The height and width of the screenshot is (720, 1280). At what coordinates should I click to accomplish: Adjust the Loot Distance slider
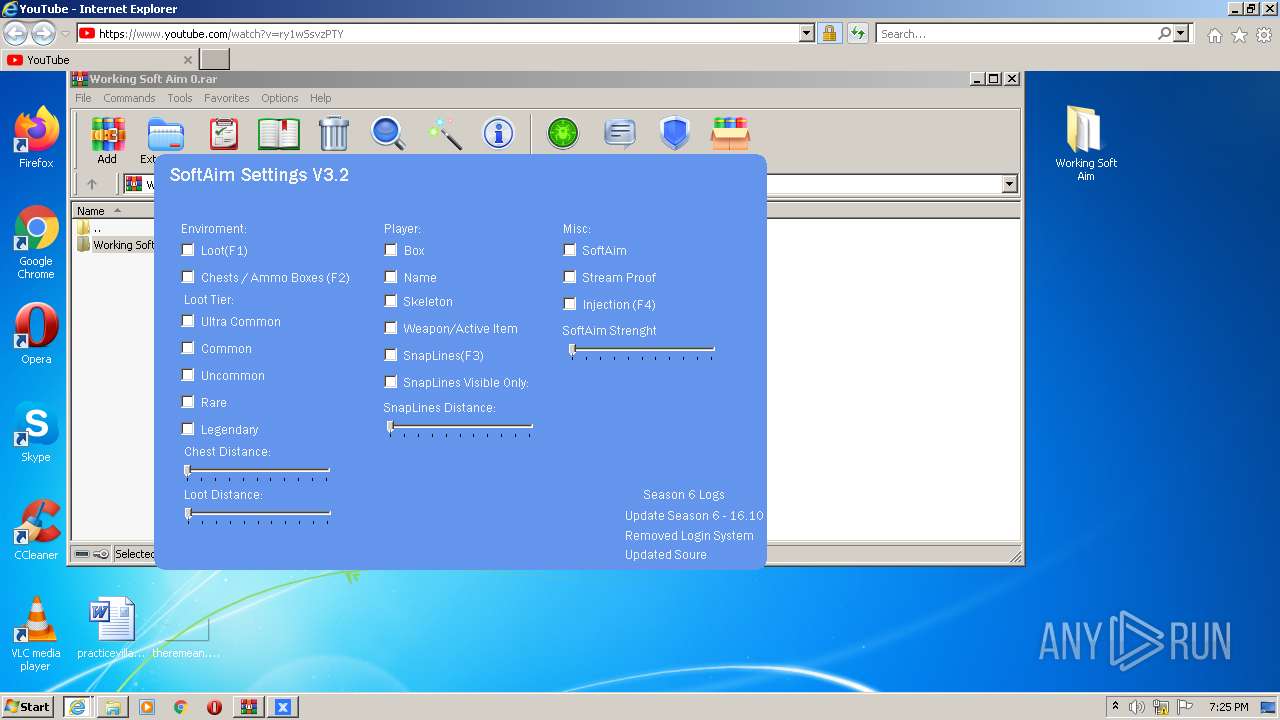tap(258, 515)
